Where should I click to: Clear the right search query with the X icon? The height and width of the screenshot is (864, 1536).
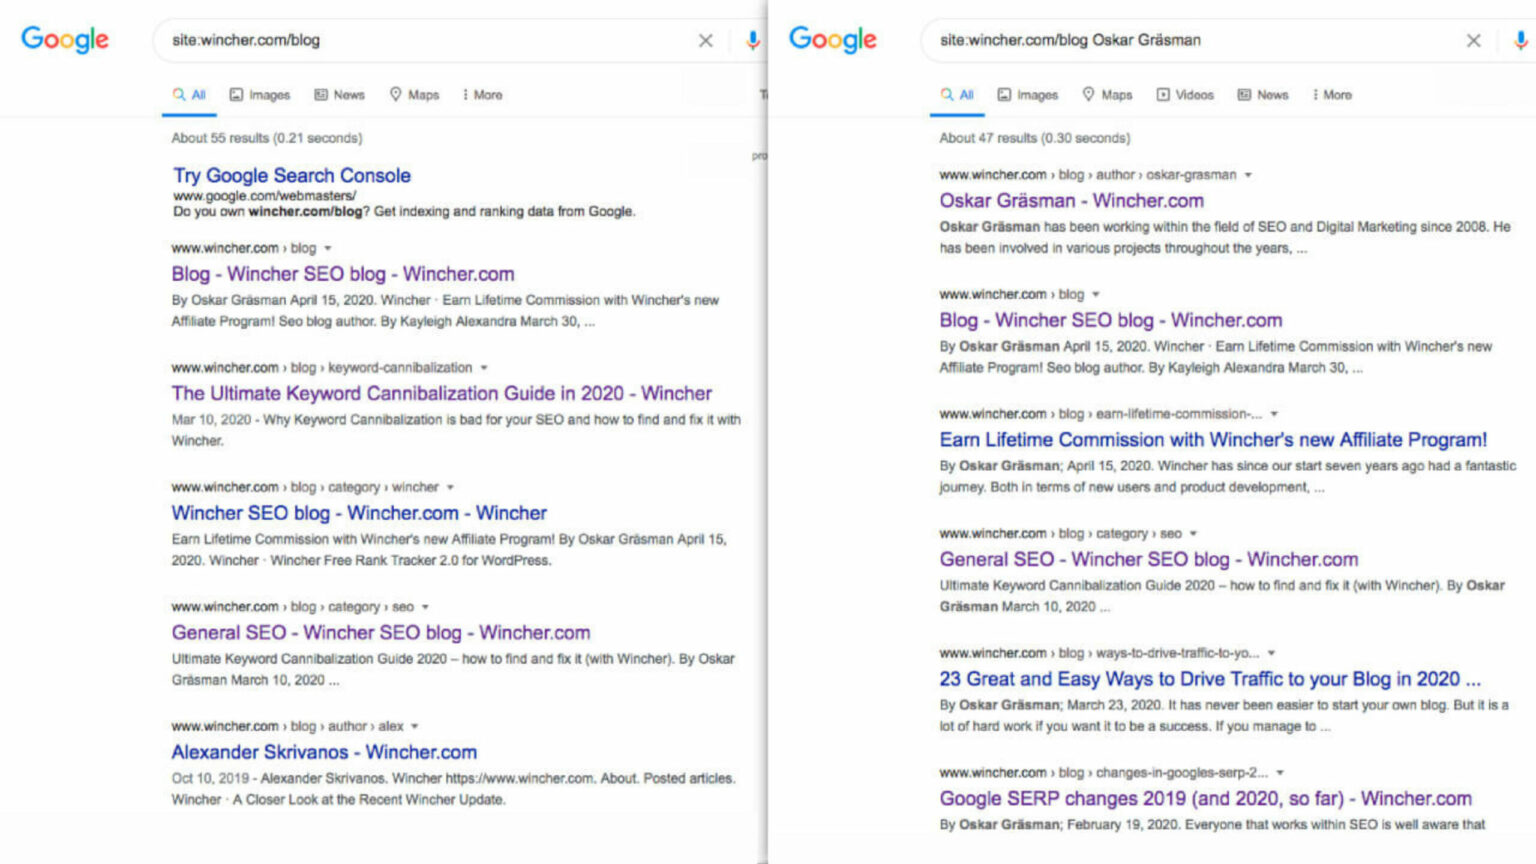tap(1473, 41)
